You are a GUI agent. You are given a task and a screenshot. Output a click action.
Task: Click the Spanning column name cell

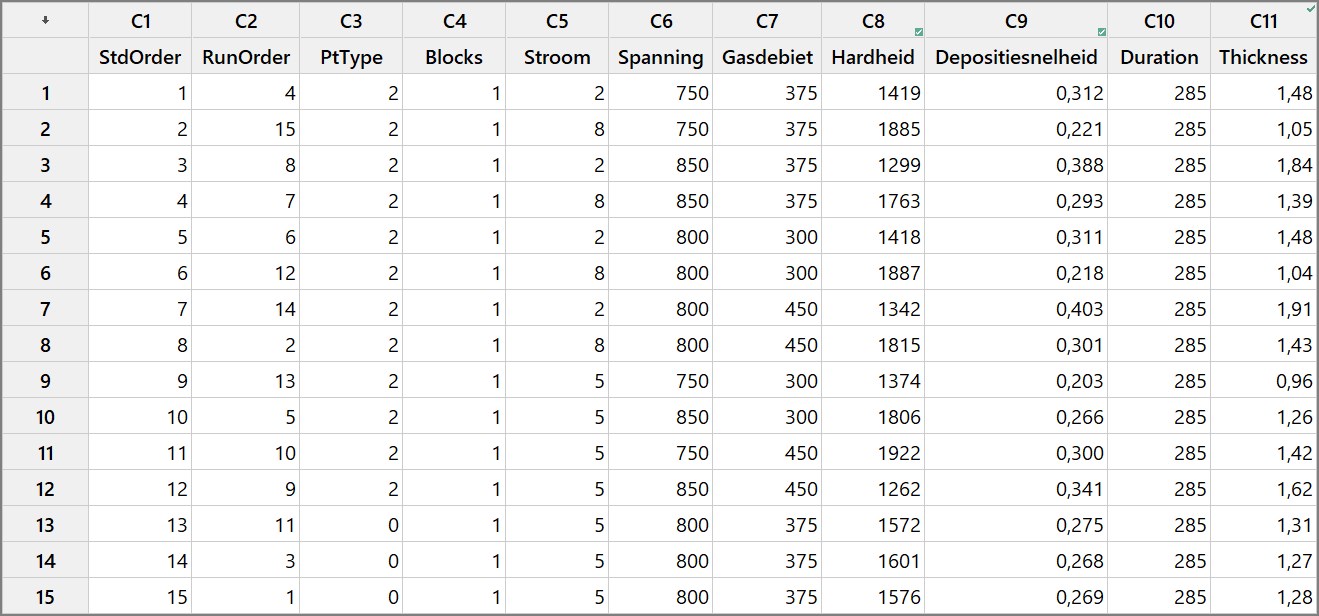tap(661, 57)
